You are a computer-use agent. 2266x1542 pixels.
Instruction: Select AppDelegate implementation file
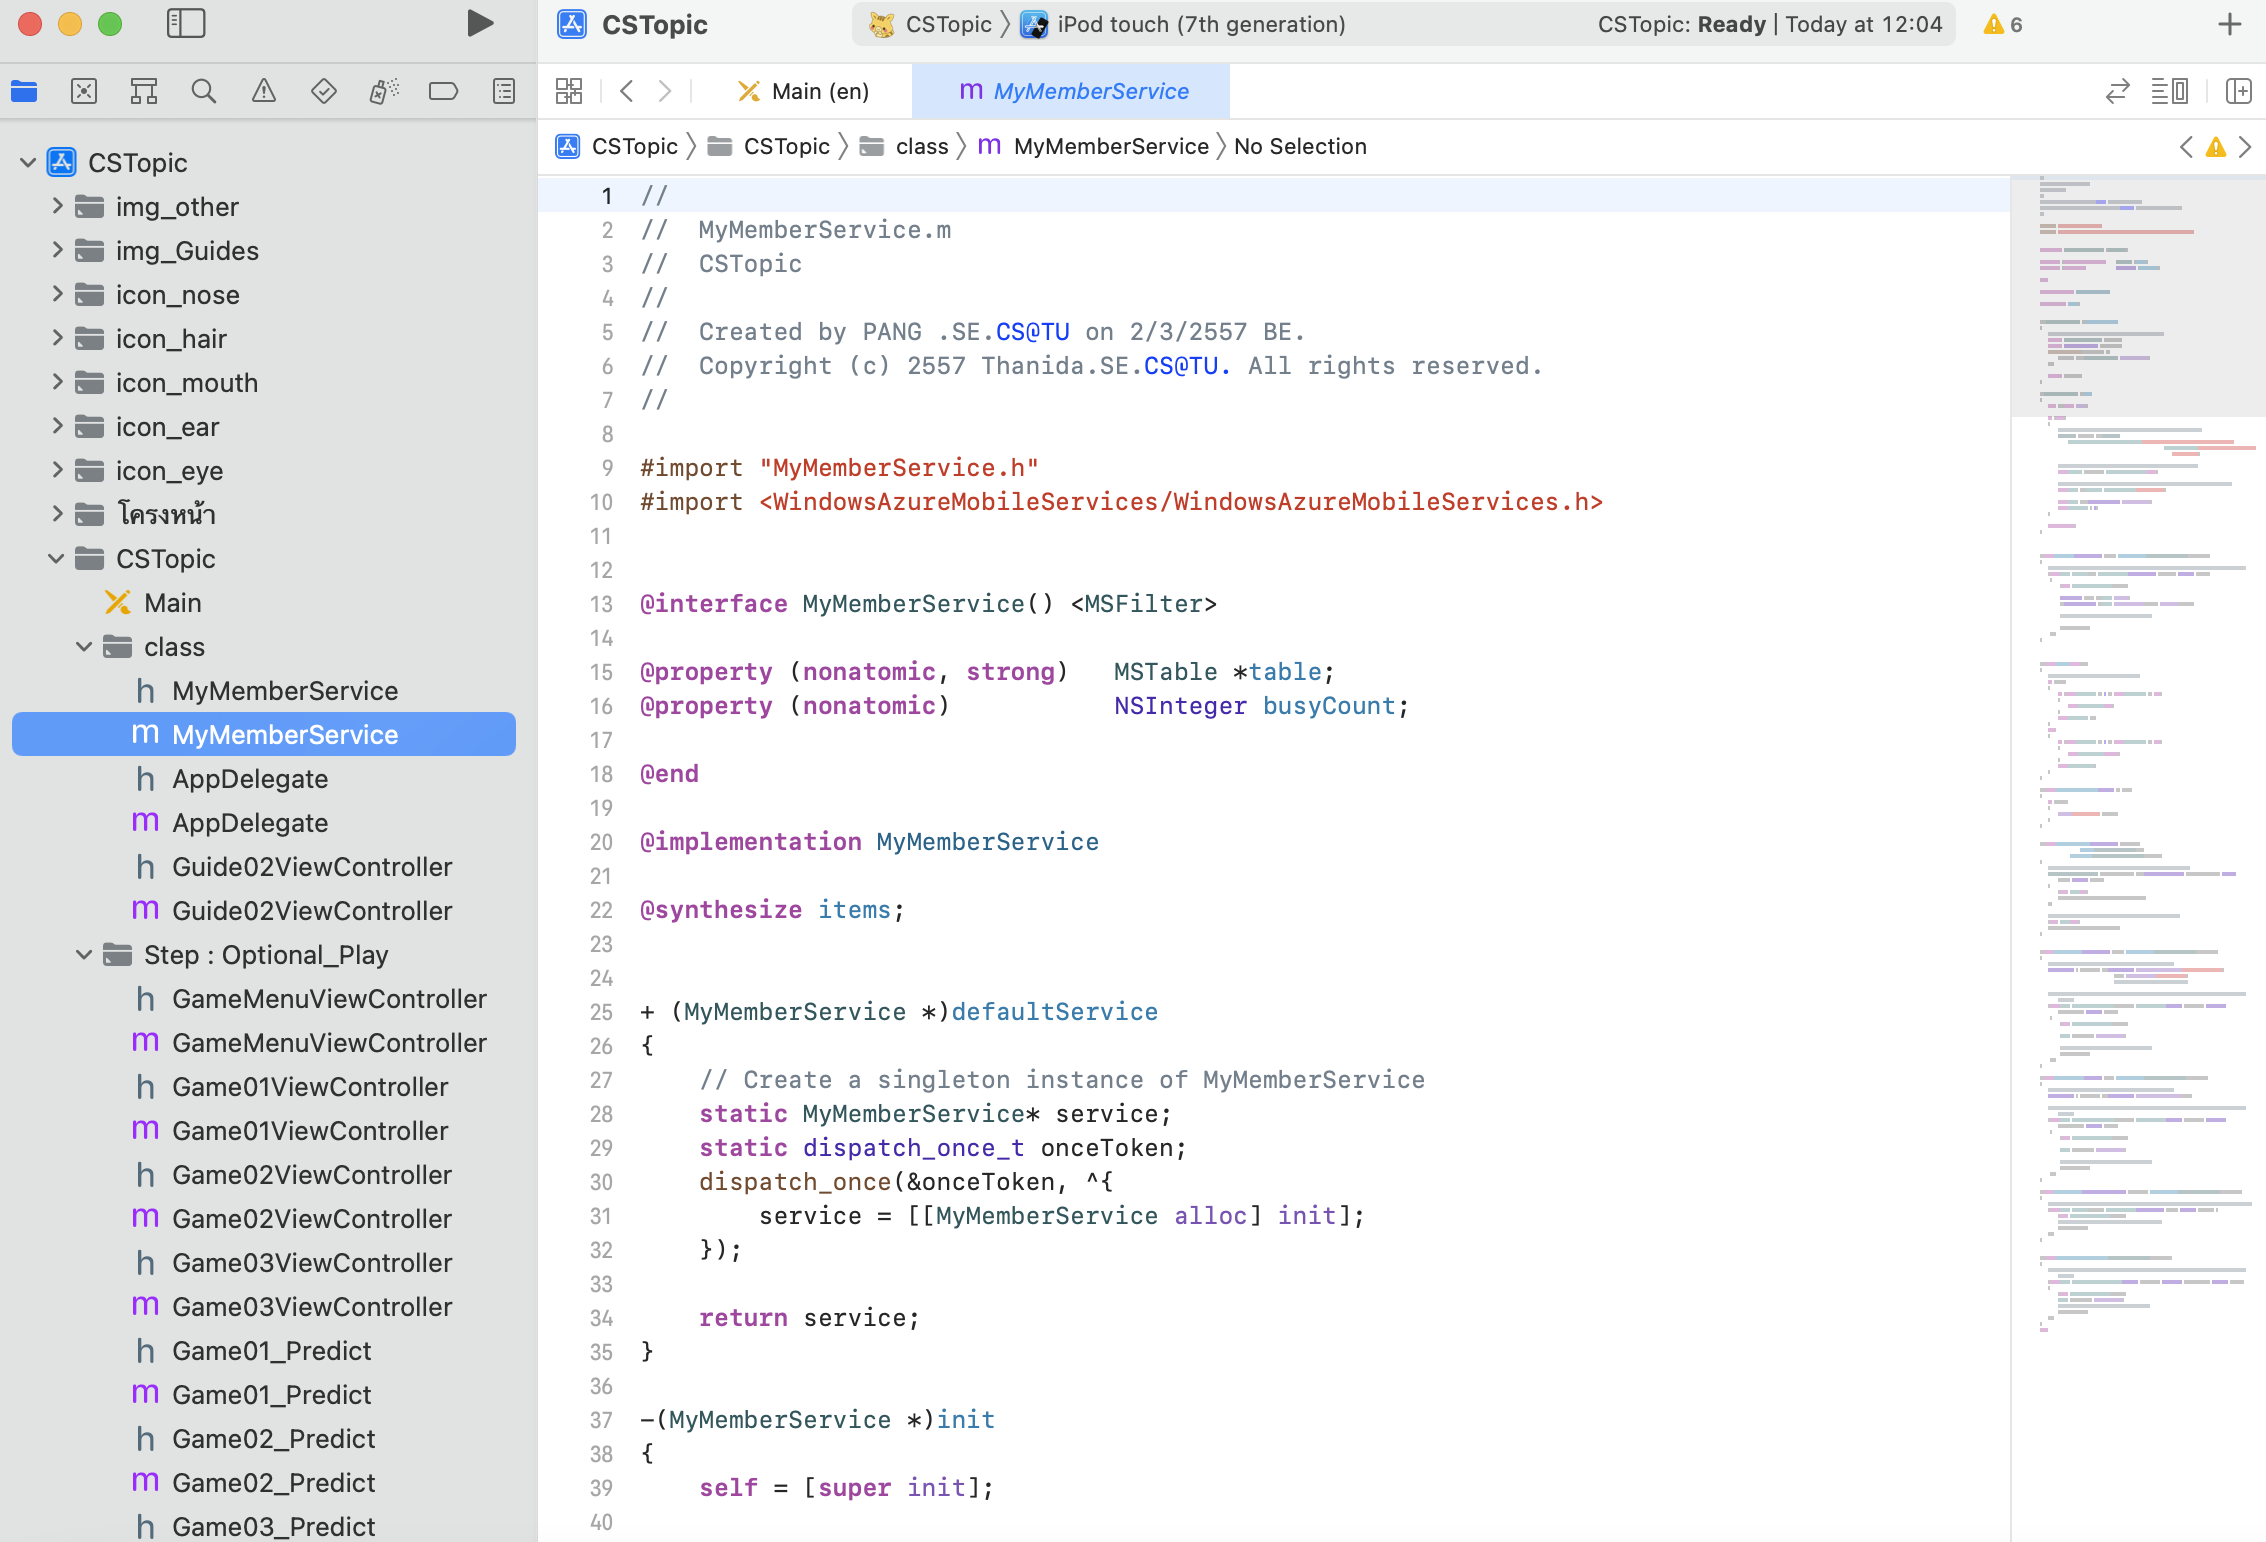[230, 822]
